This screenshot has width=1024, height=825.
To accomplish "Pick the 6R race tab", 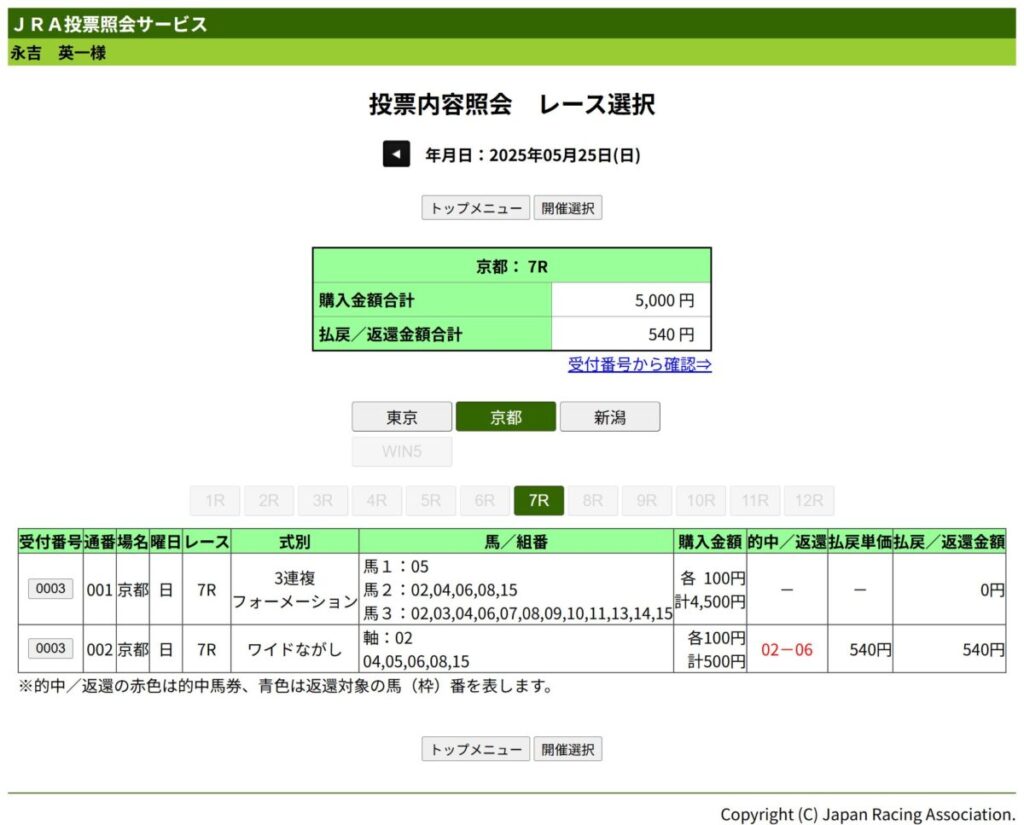I will pyautogui.click(x=485, y=501).
